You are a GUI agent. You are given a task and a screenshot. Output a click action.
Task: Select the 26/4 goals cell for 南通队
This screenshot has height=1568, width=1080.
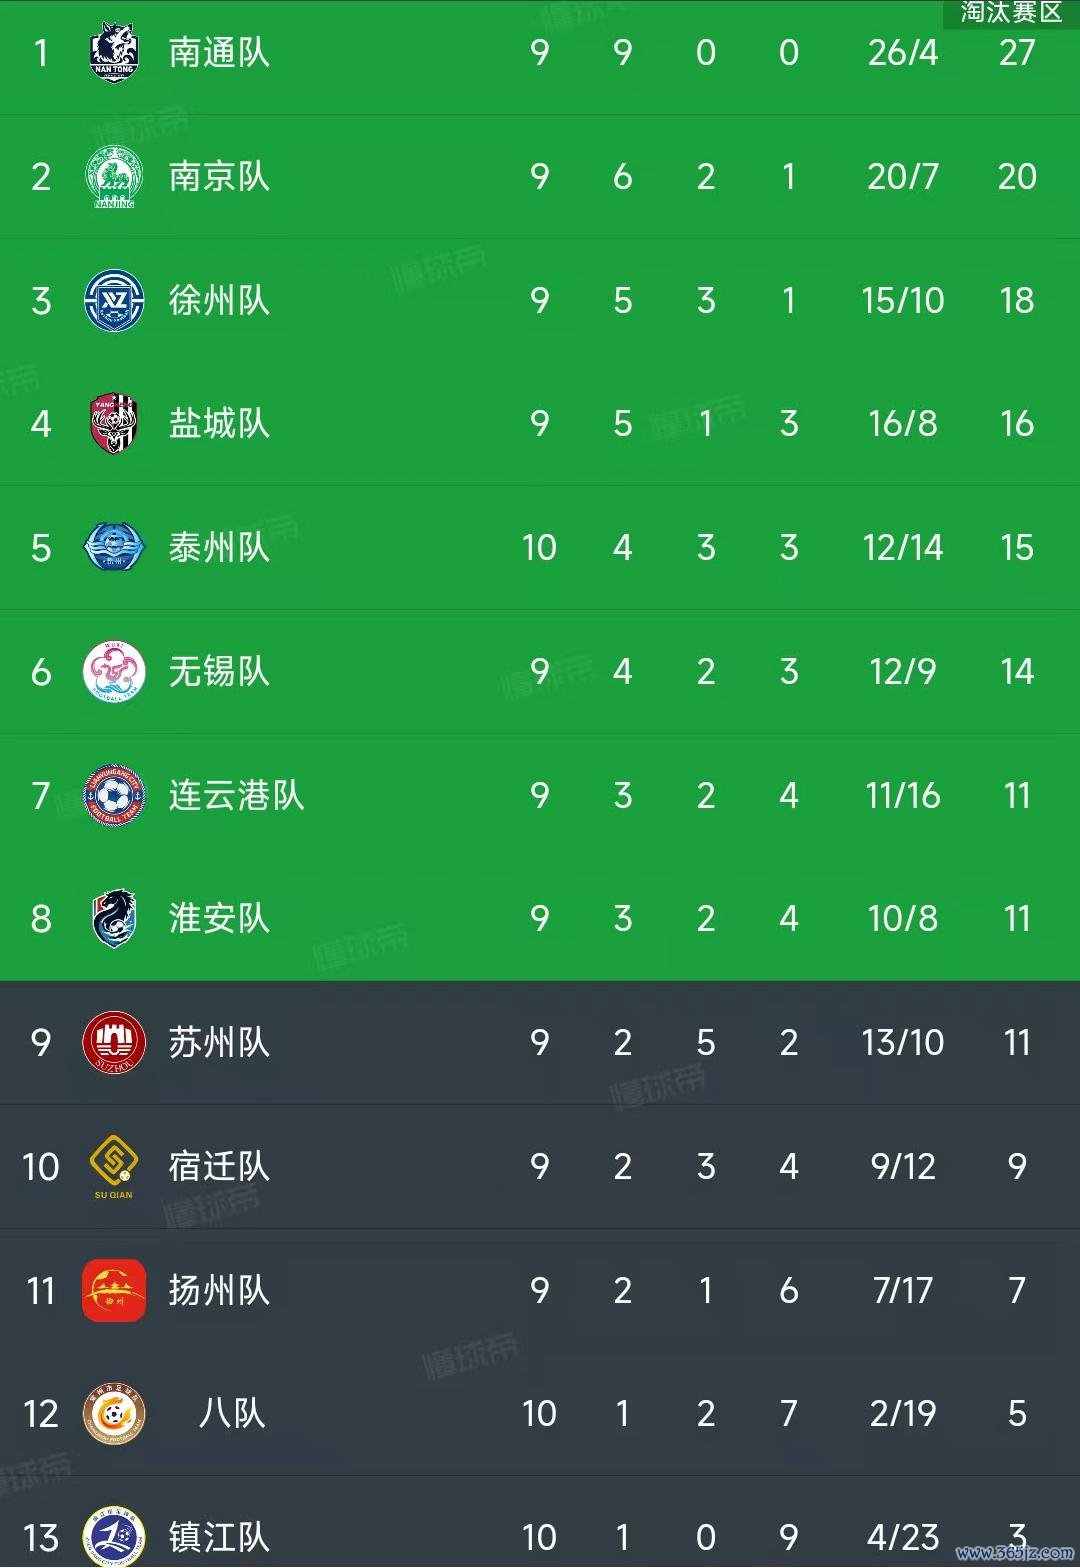tap(903, 52)
